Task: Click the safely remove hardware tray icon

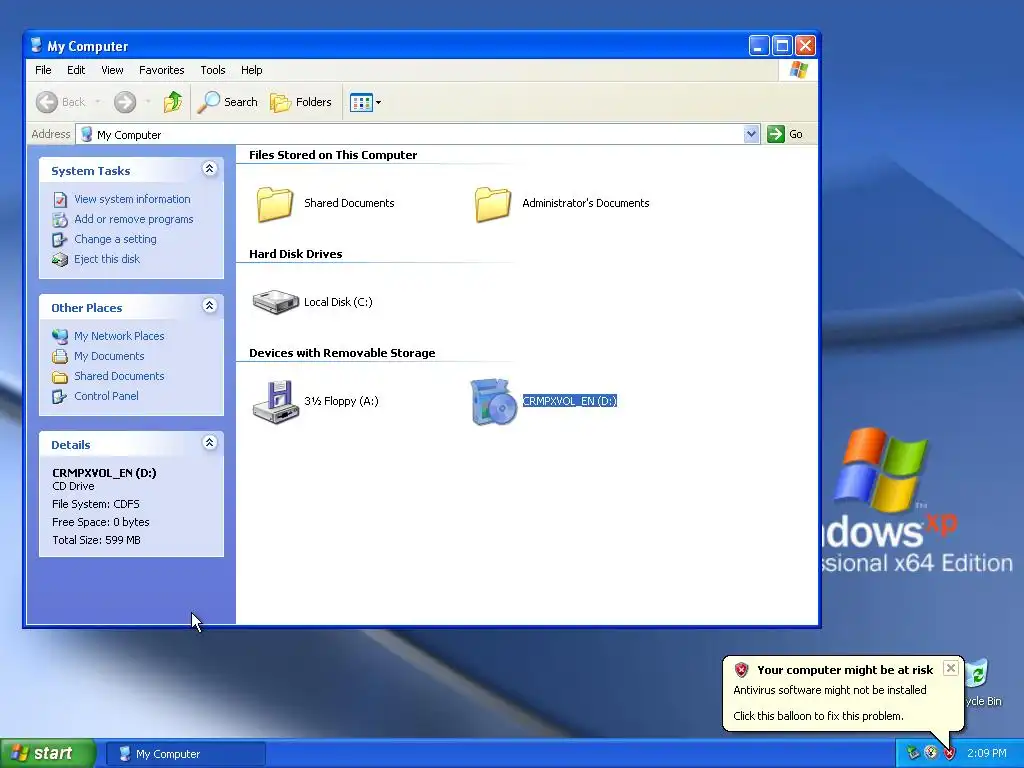Action: [913, 754]
